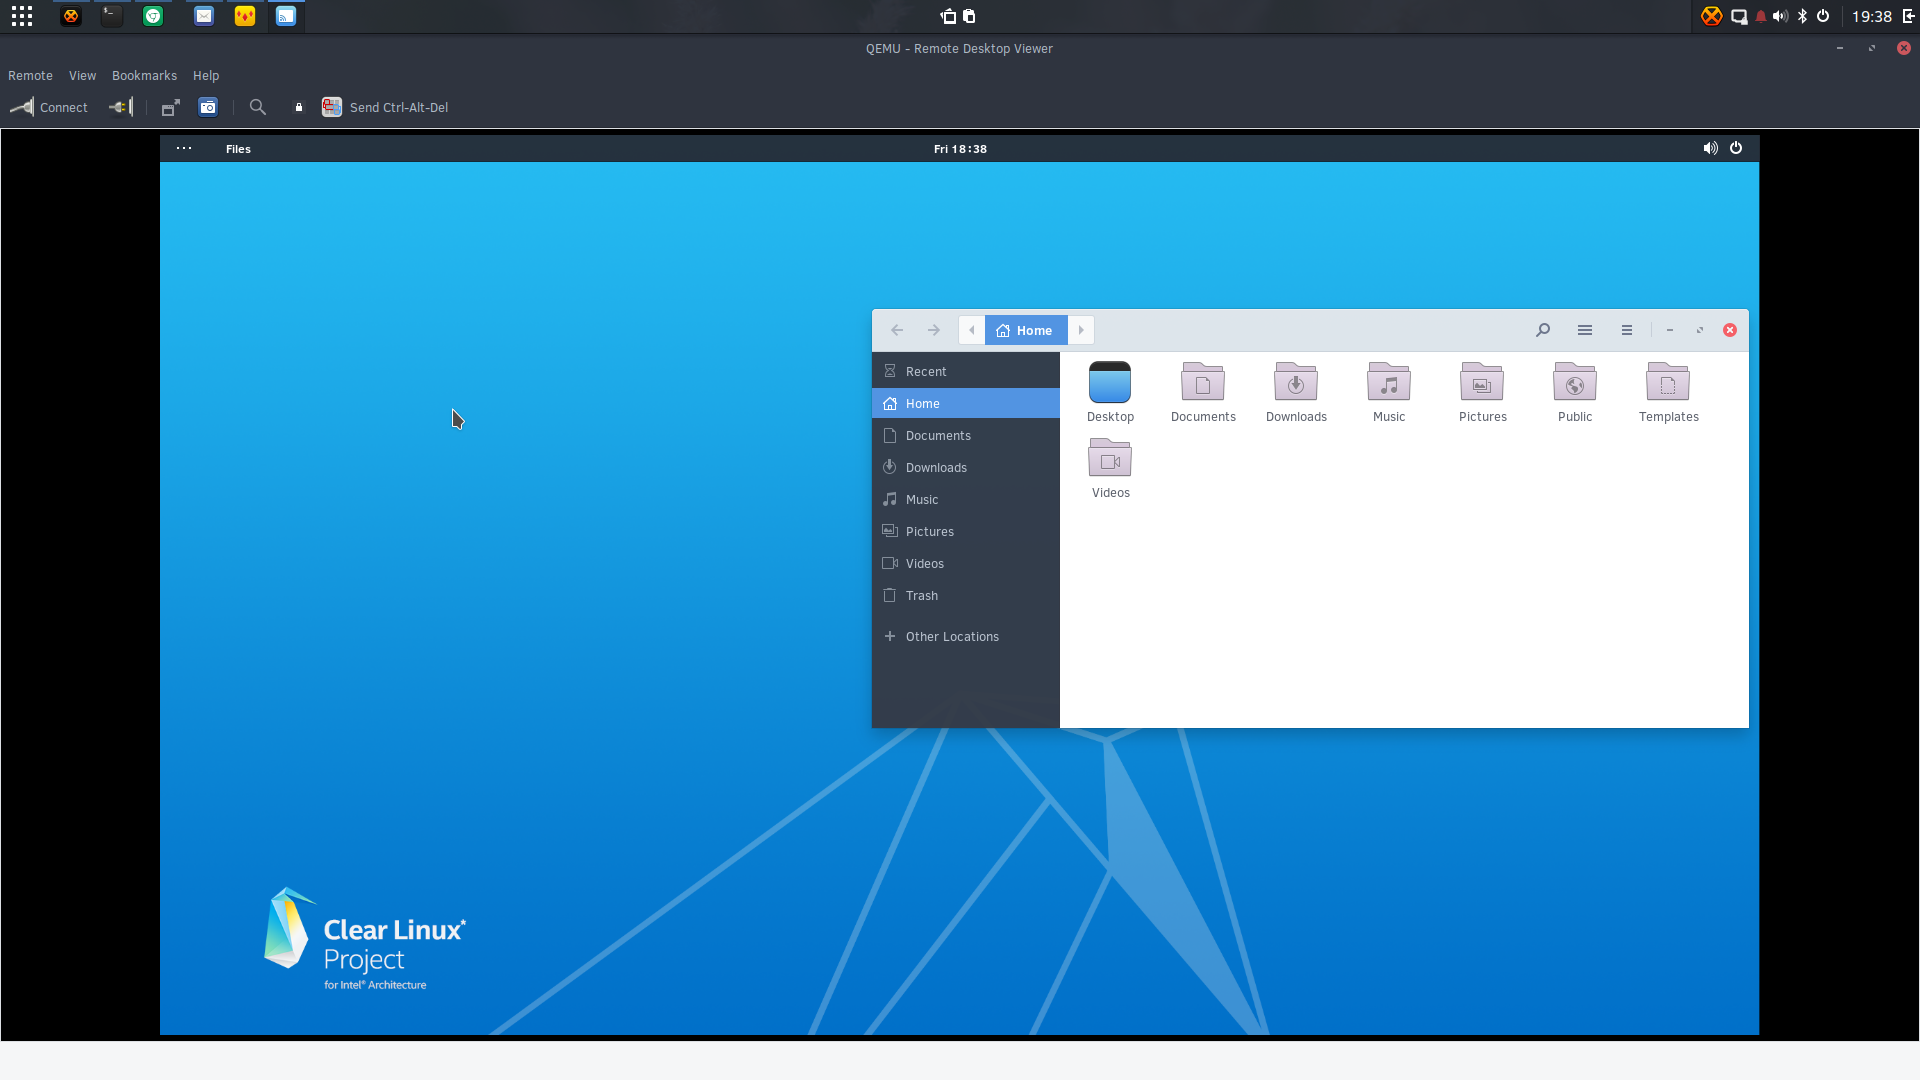Open guest clock Fri 18:38 calendar
The height and width of the screenshot is (1080, 1920).
[x=960, y=149]
